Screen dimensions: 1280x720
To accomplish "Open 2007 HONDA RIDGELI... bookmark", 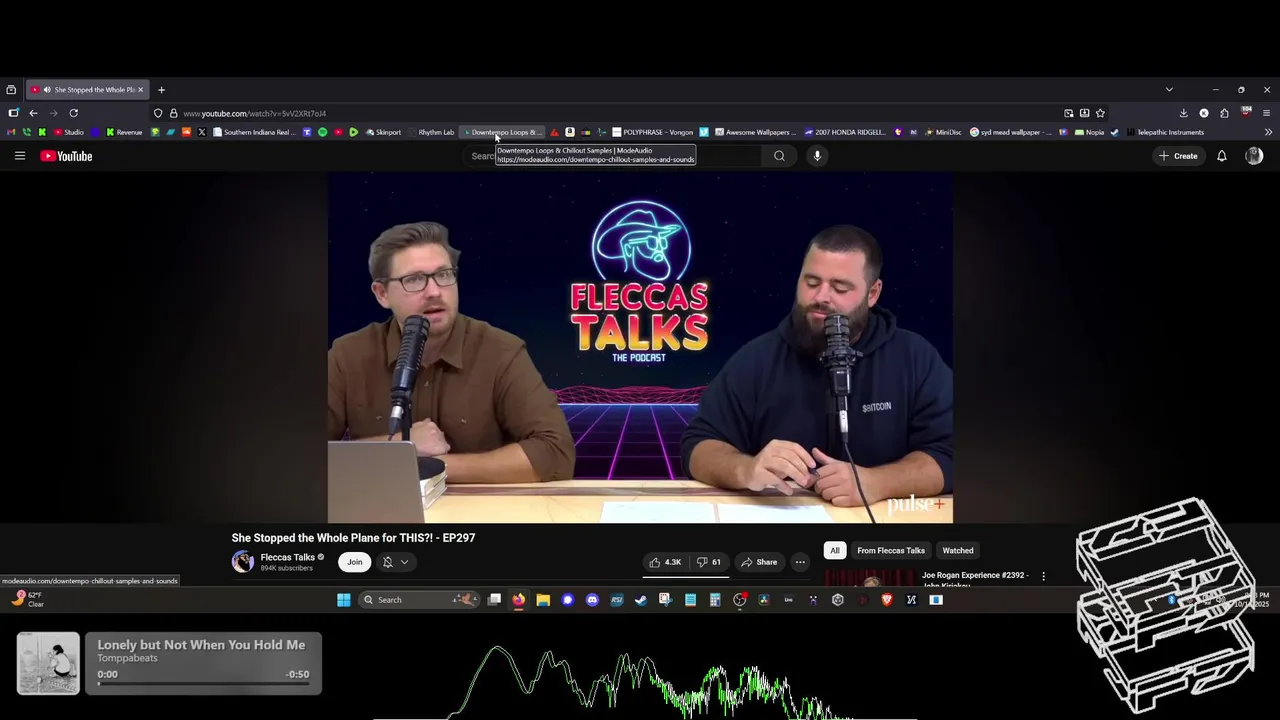I will click(x=846, y=132).
